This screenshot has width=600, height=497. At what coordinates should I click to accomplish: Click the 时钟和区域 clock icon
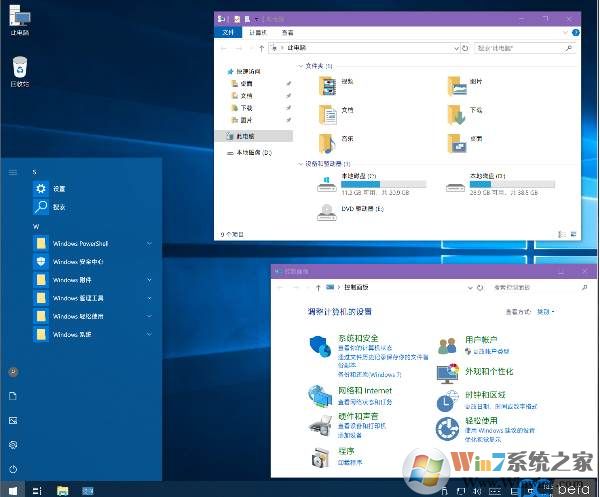point(447,401)
